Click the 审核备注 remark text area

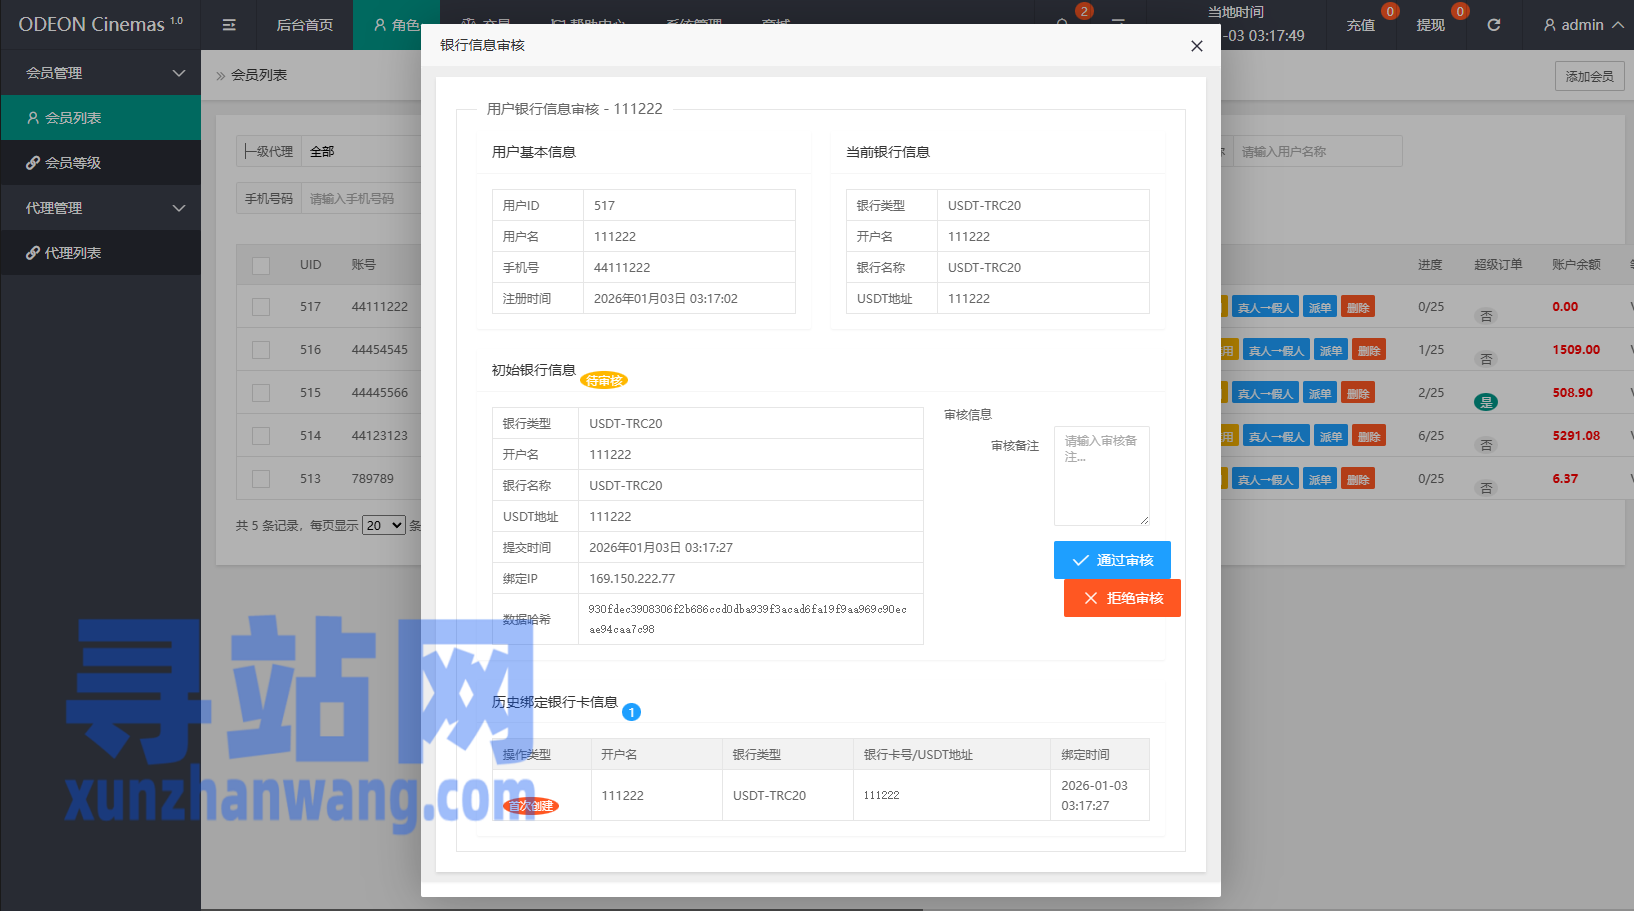[x=1101, y=476]
